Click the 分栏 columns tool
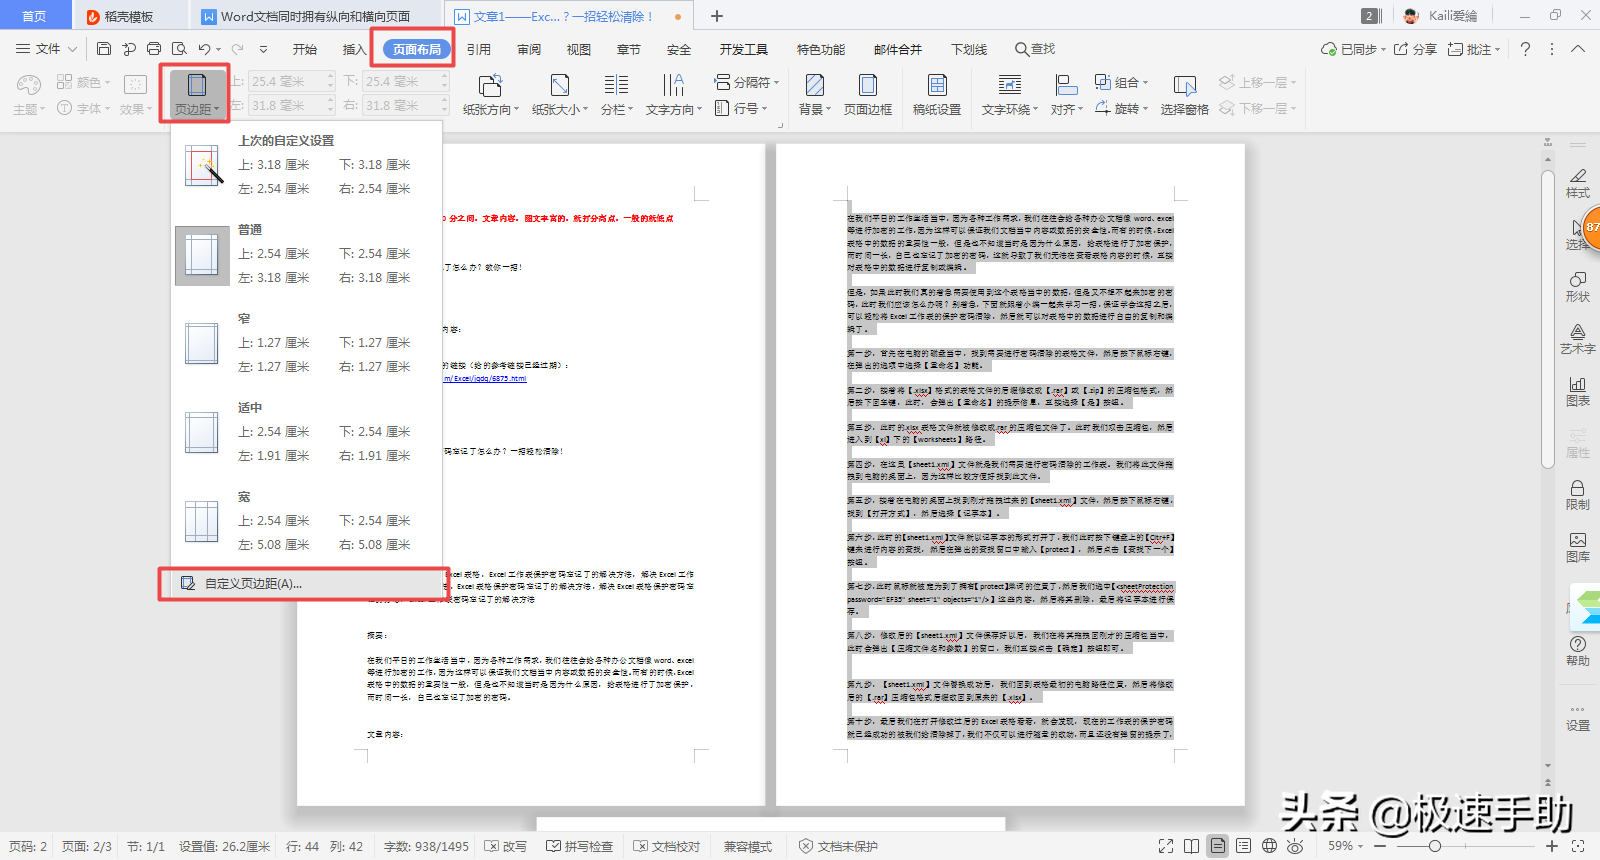1600x860 pixels. 616,95
